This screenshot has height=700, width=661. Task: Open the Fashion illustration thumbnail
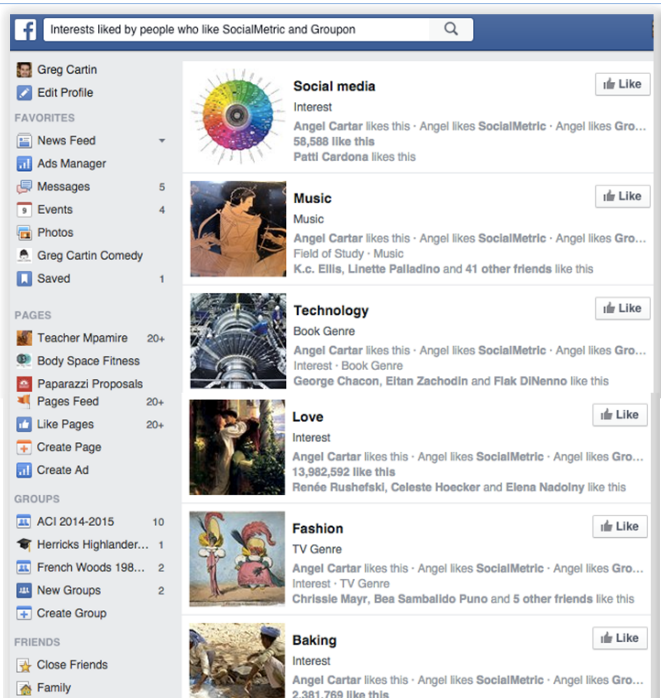(x=237, y=559)
